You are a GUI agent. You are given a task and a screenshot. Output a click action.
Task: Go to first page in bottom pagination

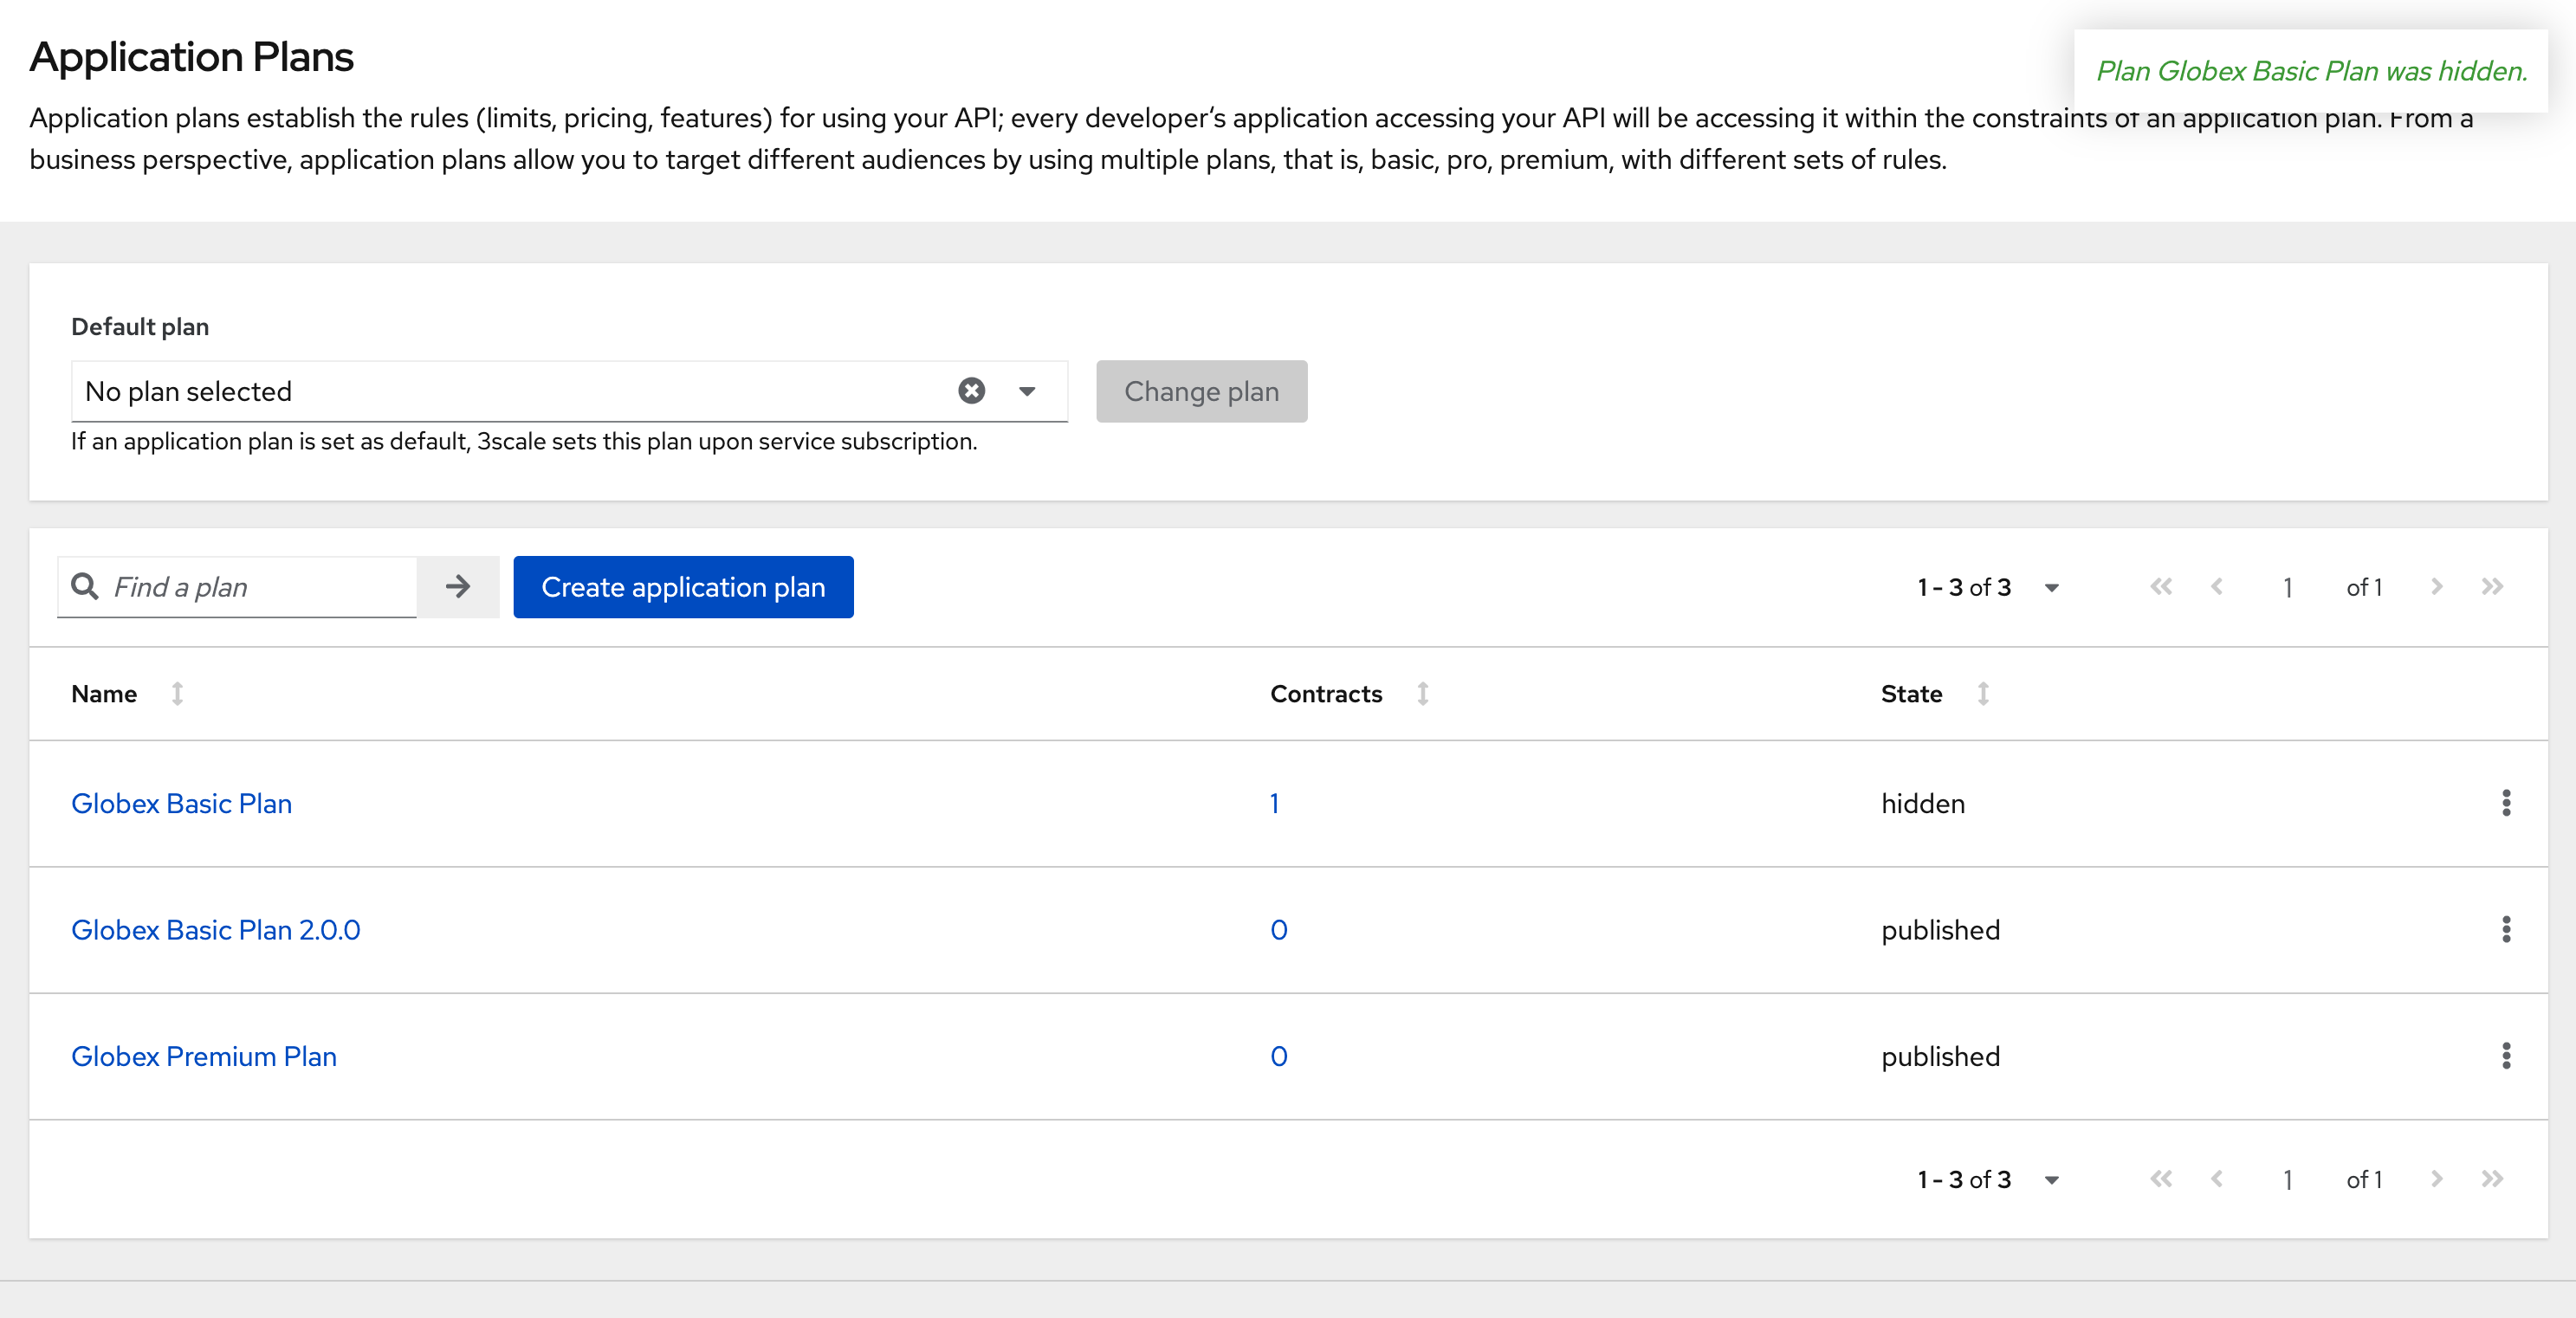coord(2160,1179)
